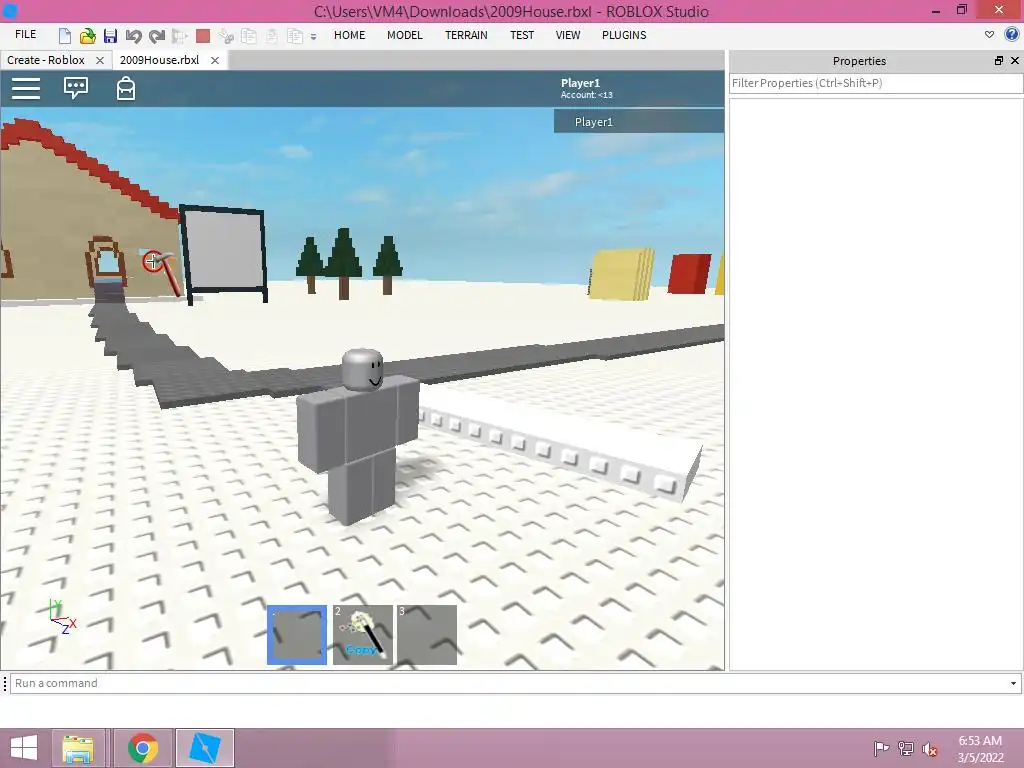Select hotbar slot 3 tool
1024x768 pixels.
[426, 635]
